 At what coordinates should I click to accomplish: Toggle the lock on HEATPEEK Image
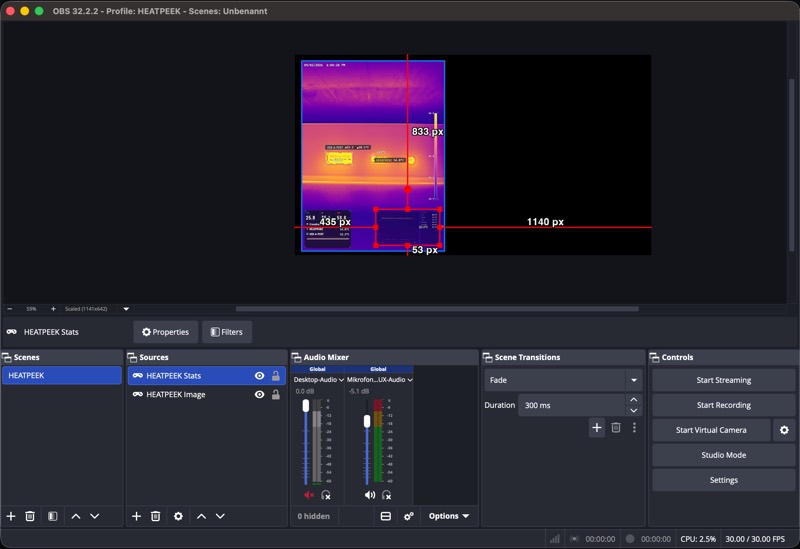tap(276, 394)
